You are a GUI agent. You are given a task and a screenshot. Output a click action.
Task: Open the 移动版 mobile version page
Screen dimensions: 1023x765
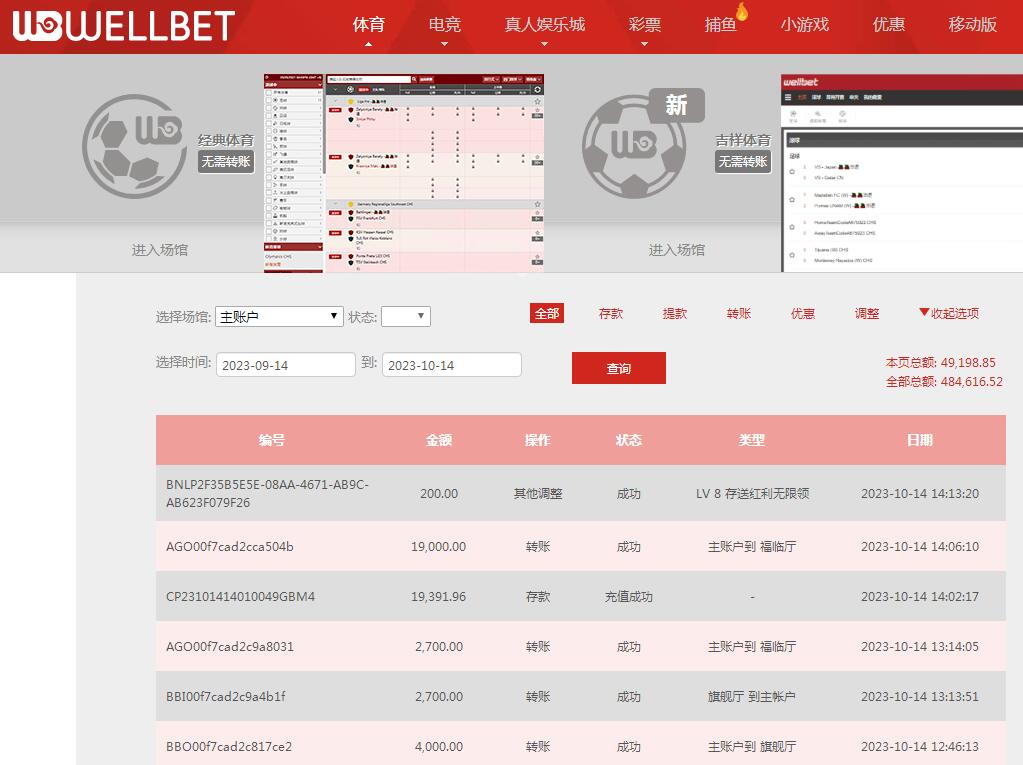(x=972, y=25)
